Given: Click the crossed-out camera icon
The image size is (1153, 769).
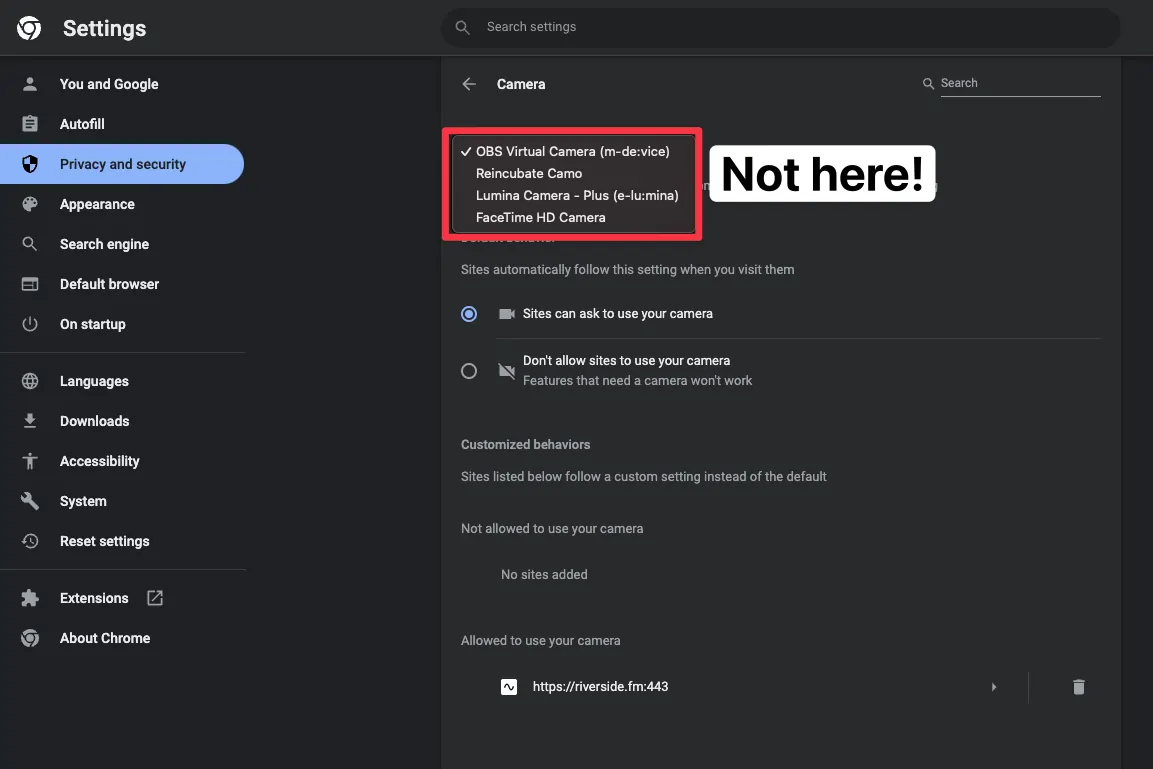Looking at the screenshot, I should [507, 371].
